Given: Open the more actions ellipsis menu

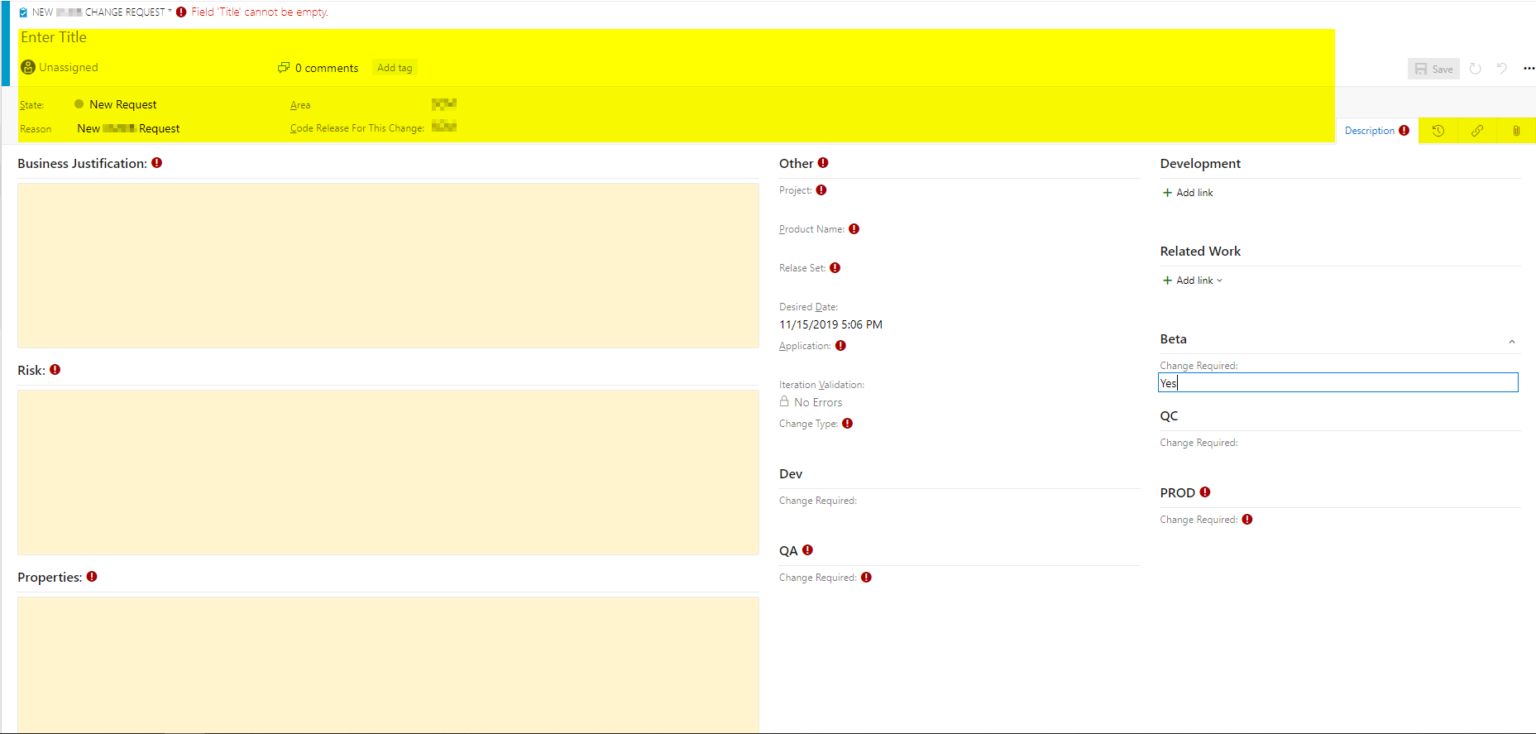Looking at the screenshot, I should (x=1528, y=69).
